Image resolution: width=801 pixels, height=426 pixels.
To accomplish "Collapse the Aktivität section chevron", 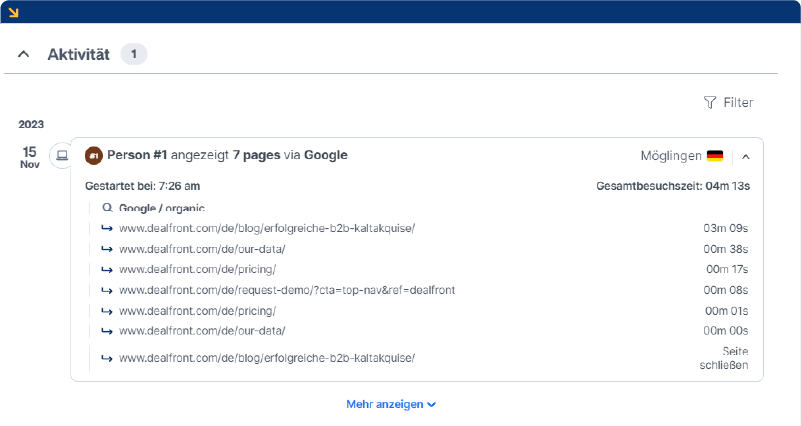I will 23,54.
